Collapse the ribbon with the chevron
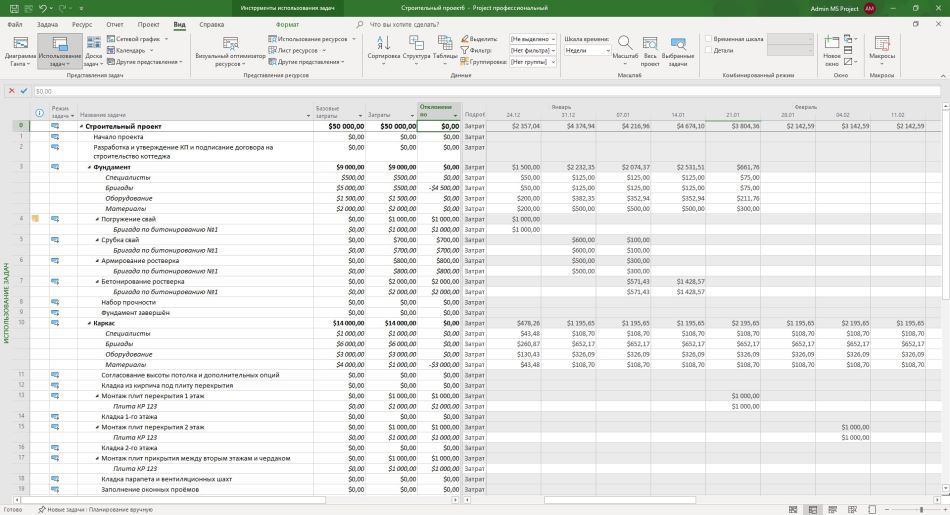This screenshot has height=515, width=950. [943, 76]
